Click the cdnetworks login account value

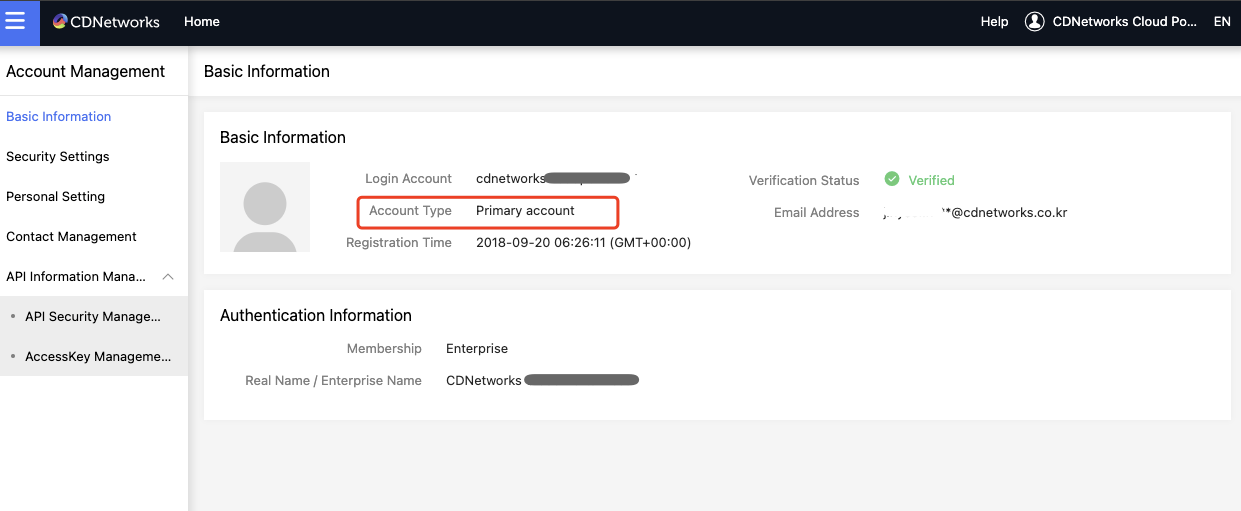tap(553, 179)
